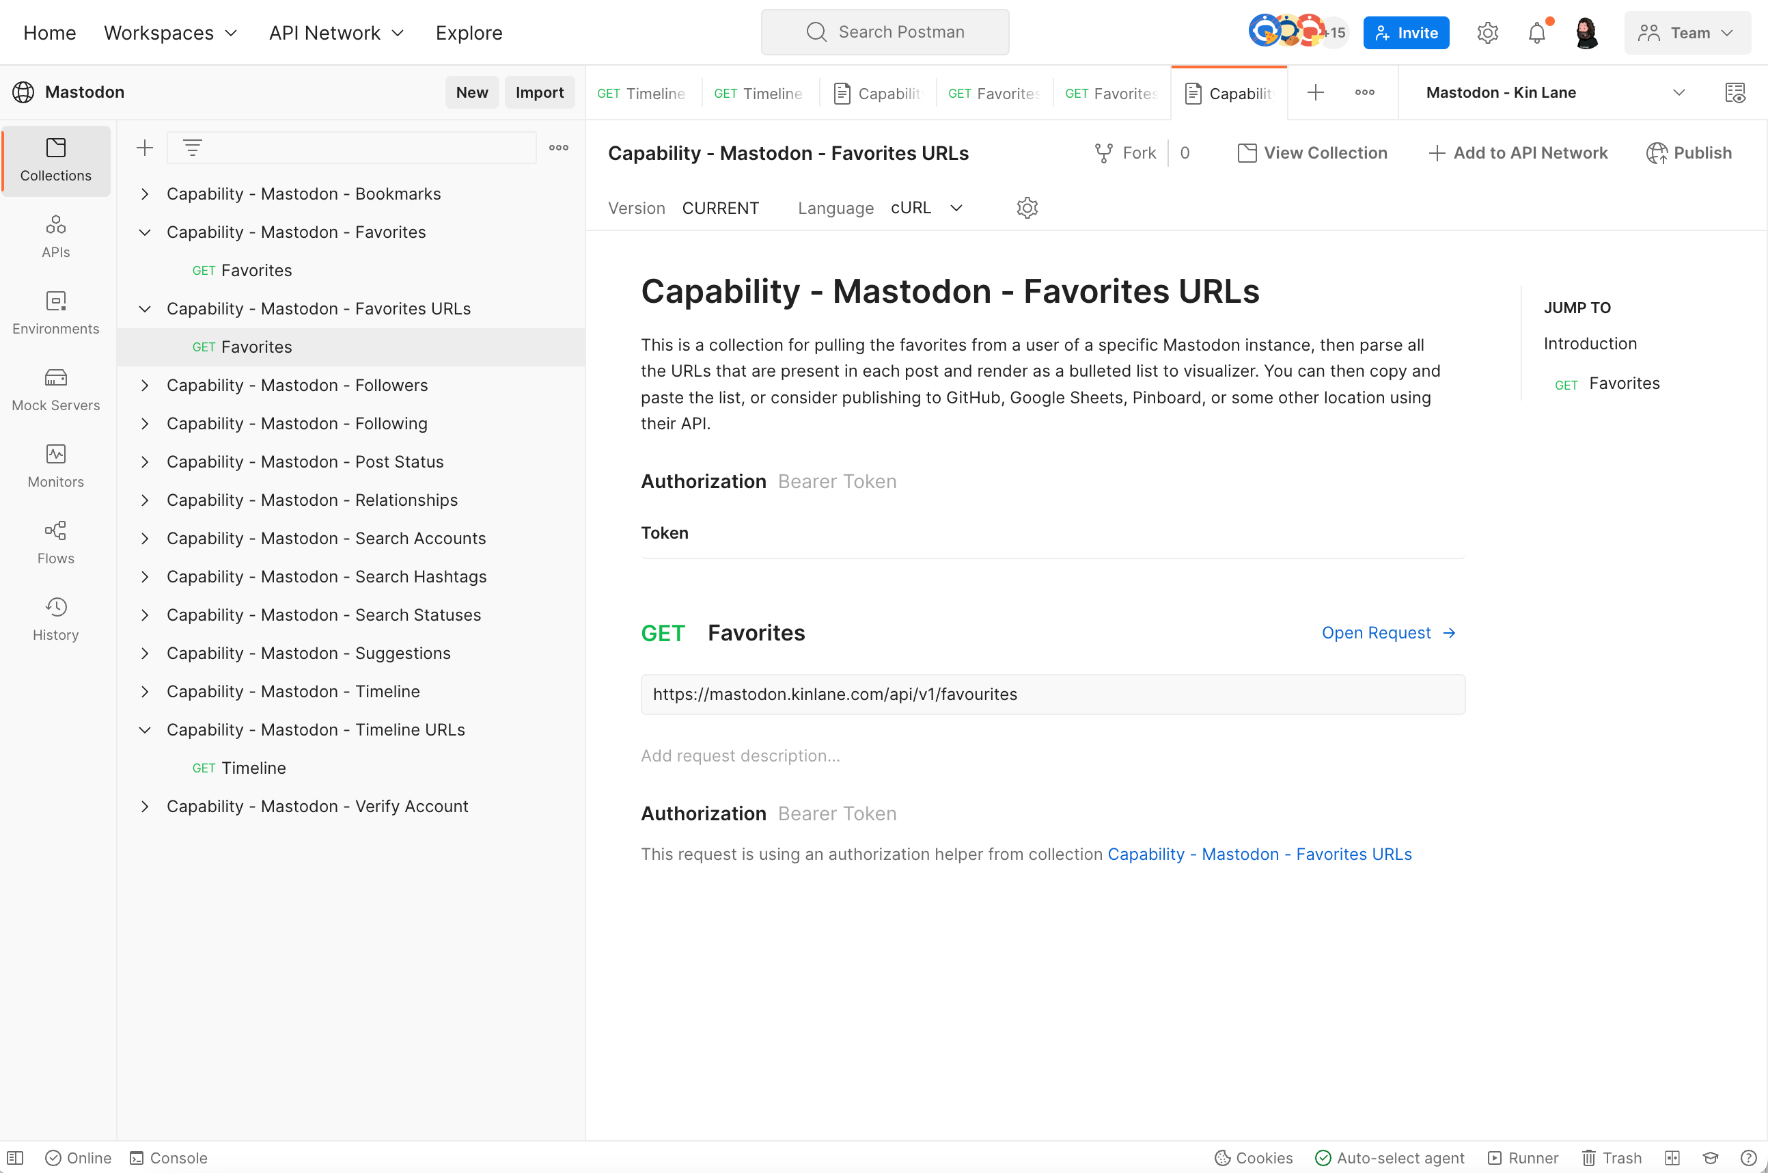Click the favourites API URL box
1768x1173 pixels.
click(x=1053, y=694)
